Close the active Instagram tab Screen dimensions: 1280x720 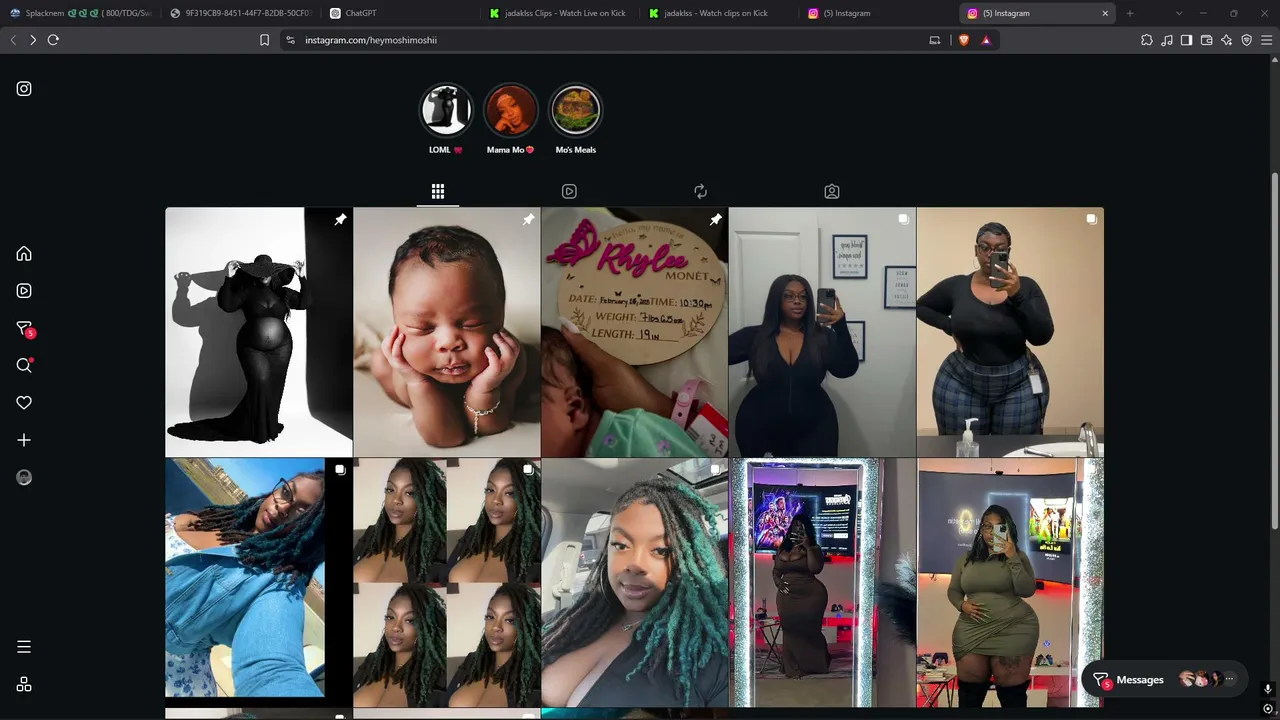(x=1105, y=13)
